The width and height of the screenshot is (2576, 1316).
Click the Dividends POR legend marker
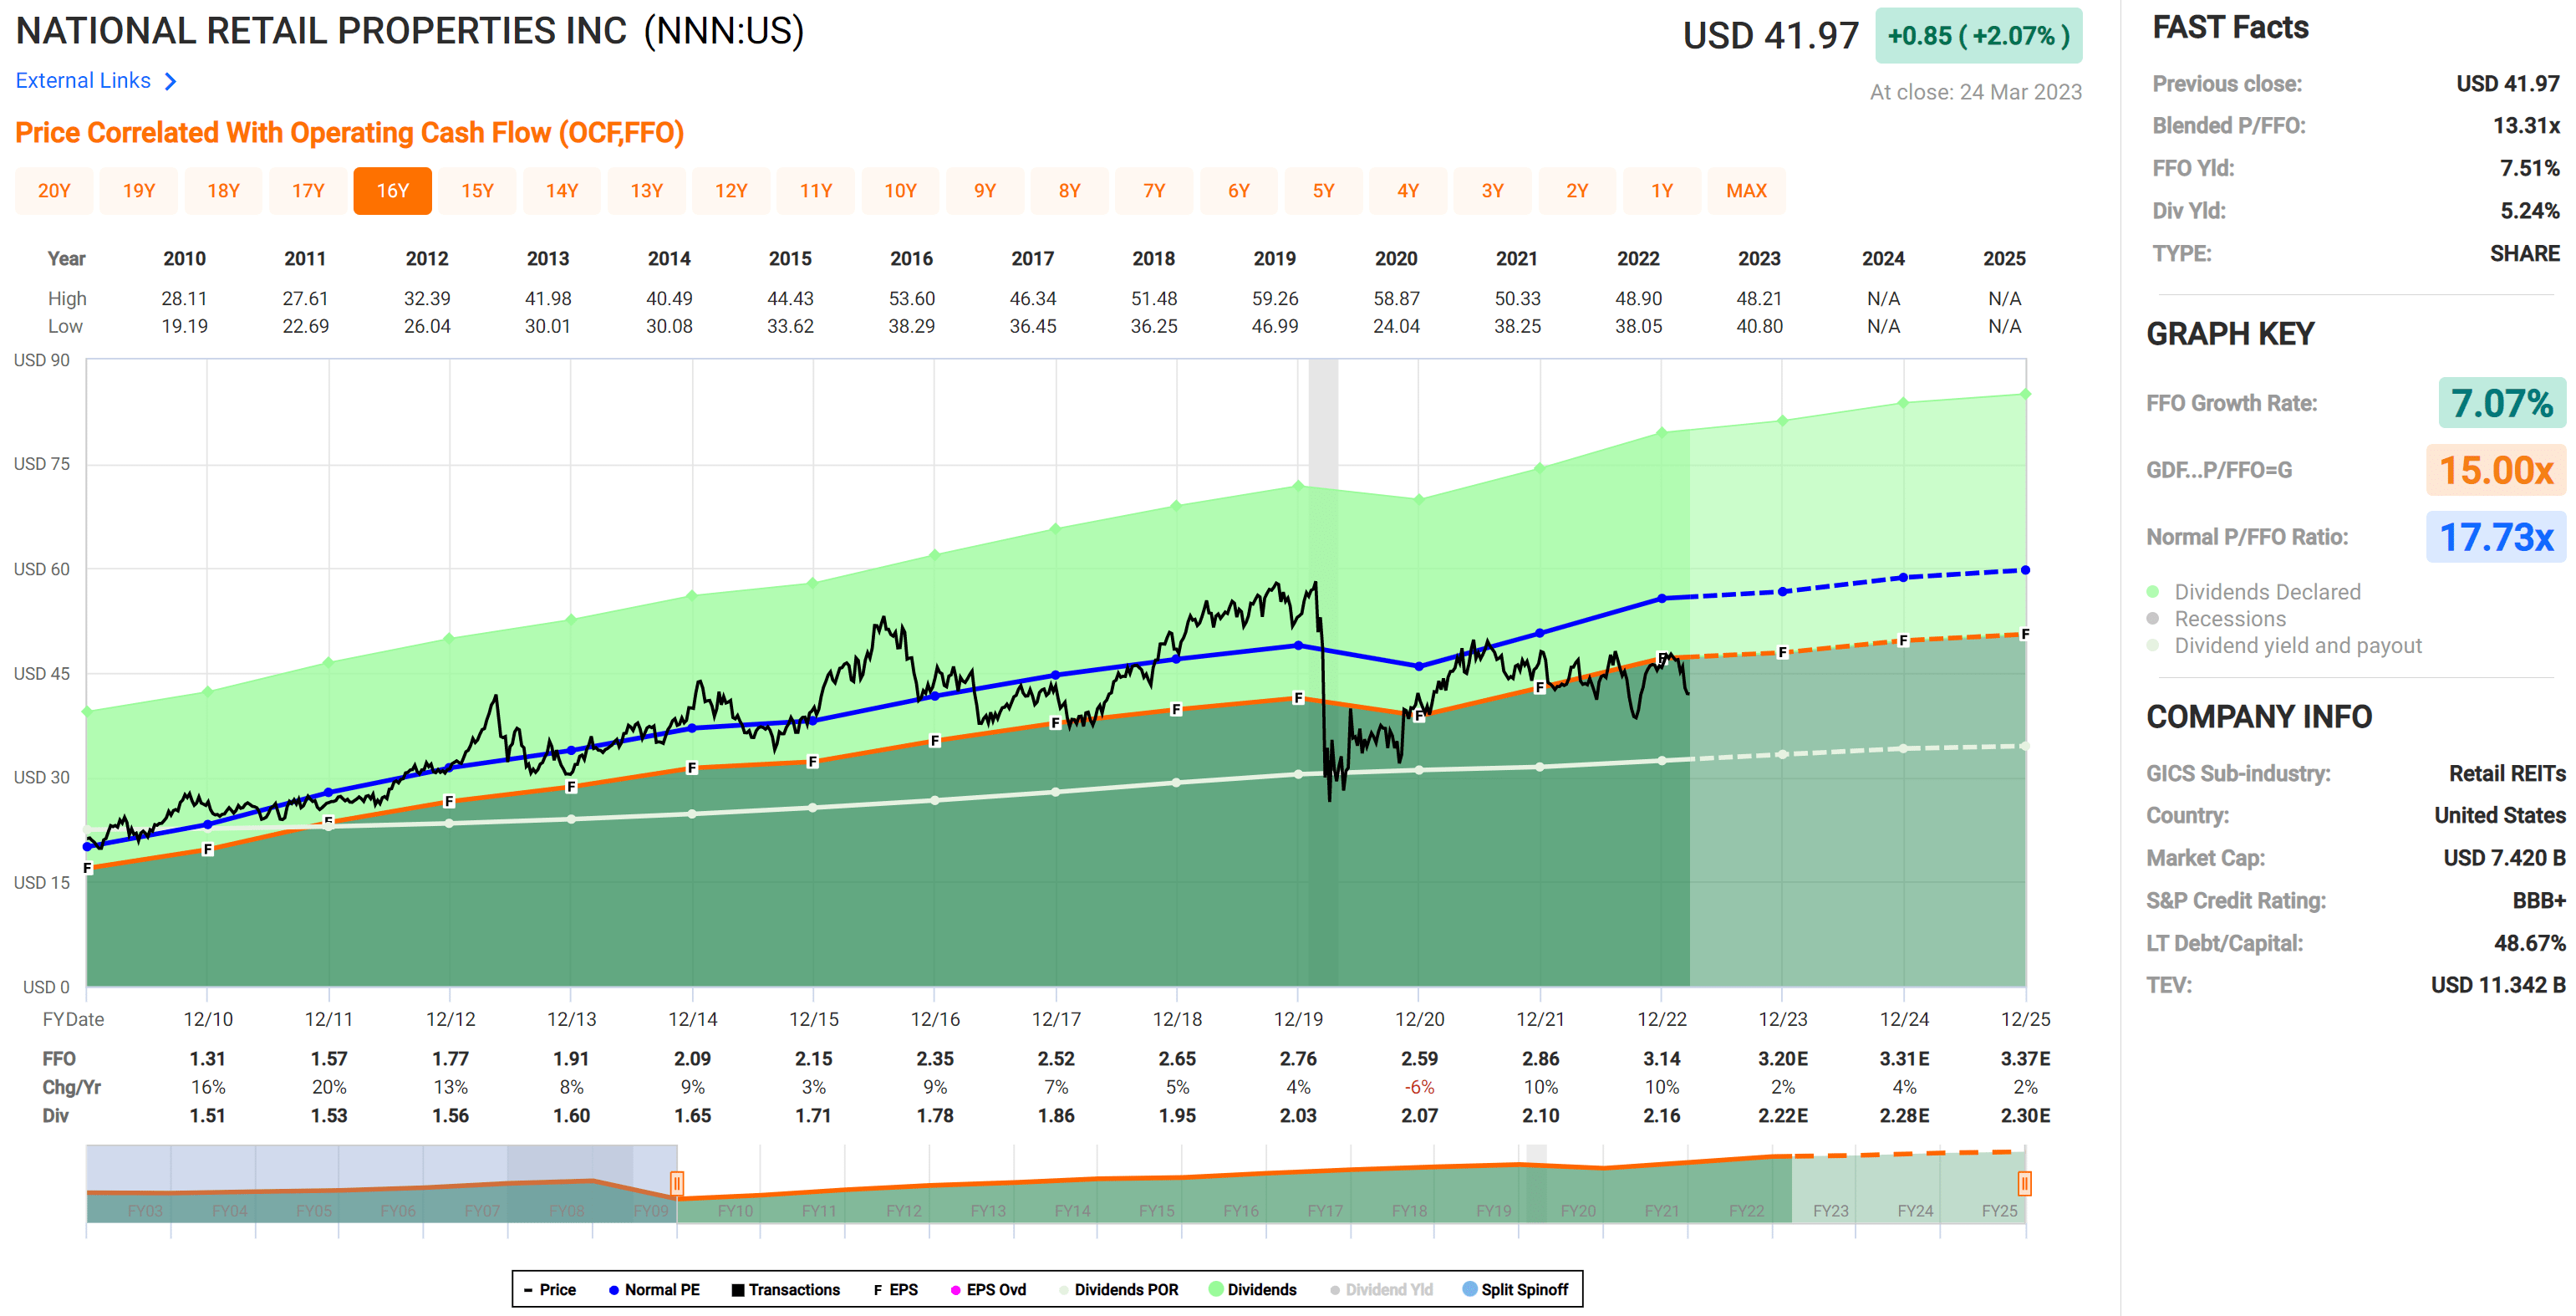(1064, 1290)
